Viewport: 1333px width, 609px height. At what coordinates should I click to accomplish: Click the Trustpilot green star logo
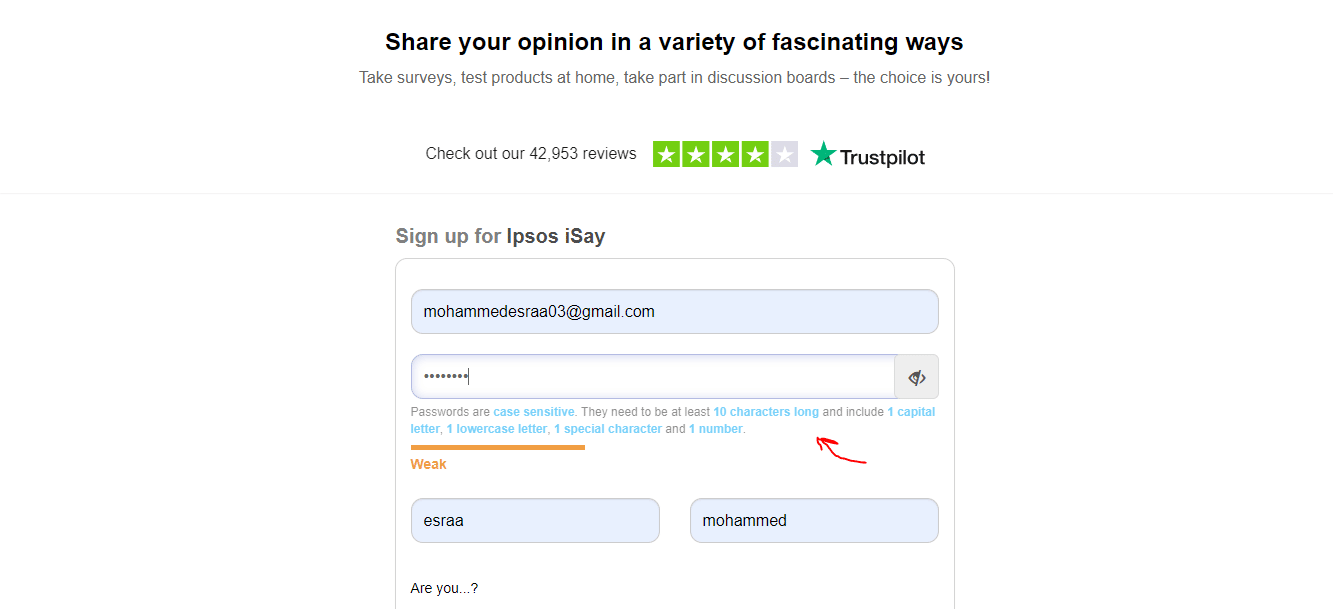click(823, 154)
